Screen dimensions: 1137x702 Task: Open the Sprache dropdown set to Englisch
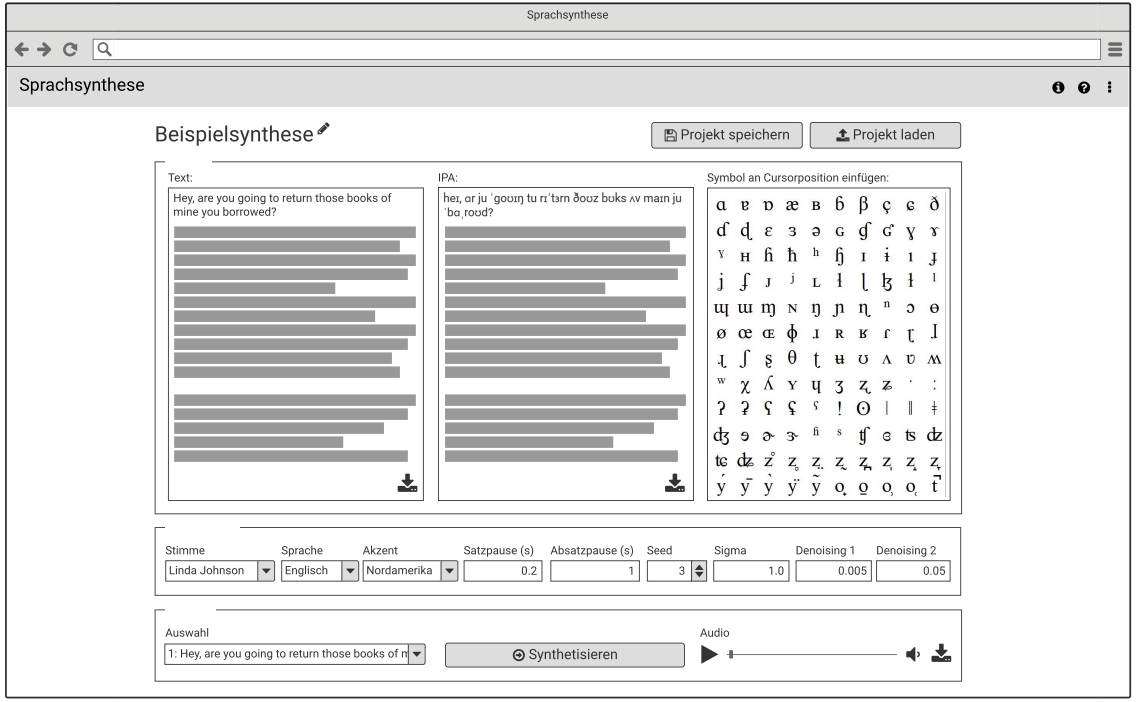(x=350, y=571)
